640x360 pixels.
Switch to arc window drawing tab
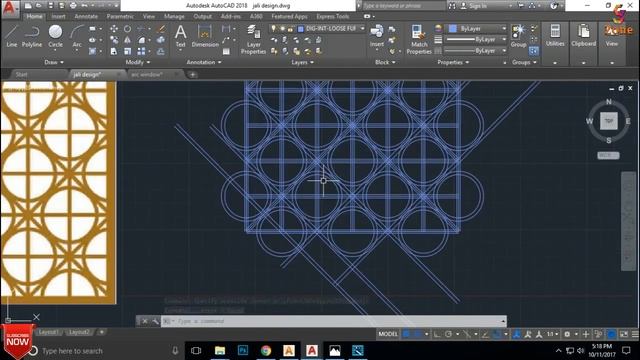pyautogui.click(x=147, y=74)
